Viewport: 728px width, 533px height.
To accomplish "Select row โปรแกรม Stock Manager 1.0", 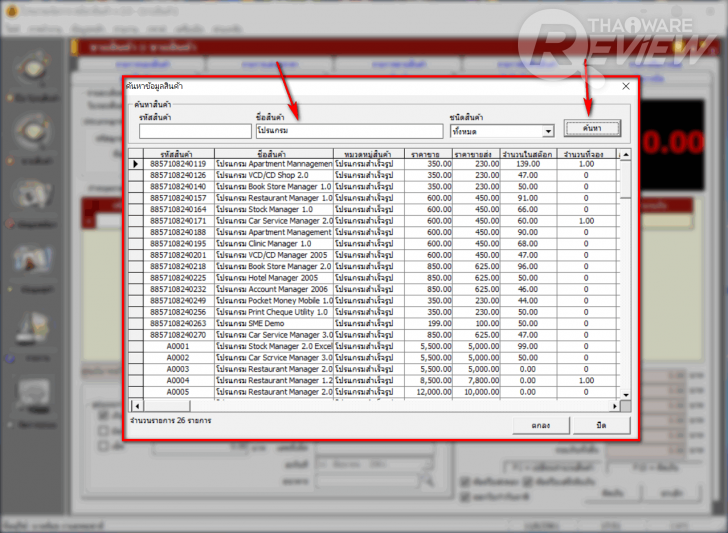I will coord(374,209).
